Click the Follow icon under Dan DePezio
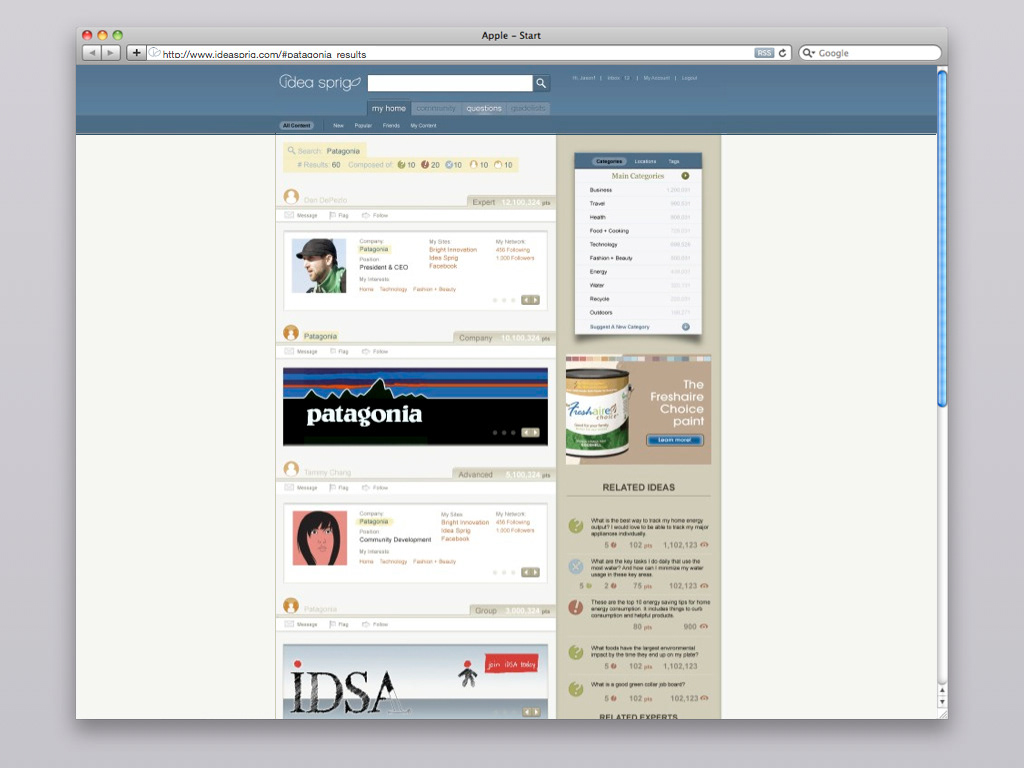The height and width of the screenshot is (768, 1024). click(366, 215)
